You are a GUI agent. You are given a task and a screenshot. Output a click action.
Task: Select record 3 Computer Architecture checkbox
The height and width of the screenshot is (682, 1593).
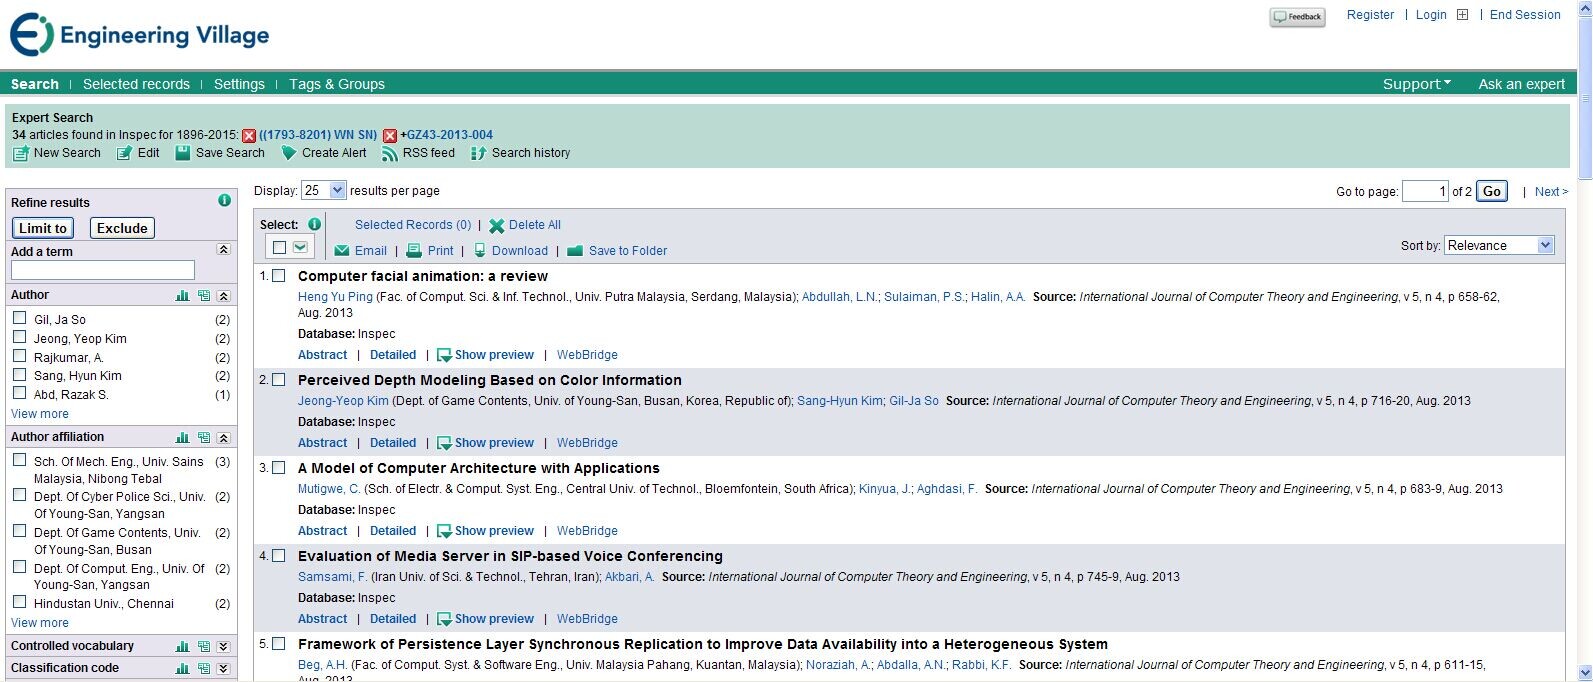(279, 468)
